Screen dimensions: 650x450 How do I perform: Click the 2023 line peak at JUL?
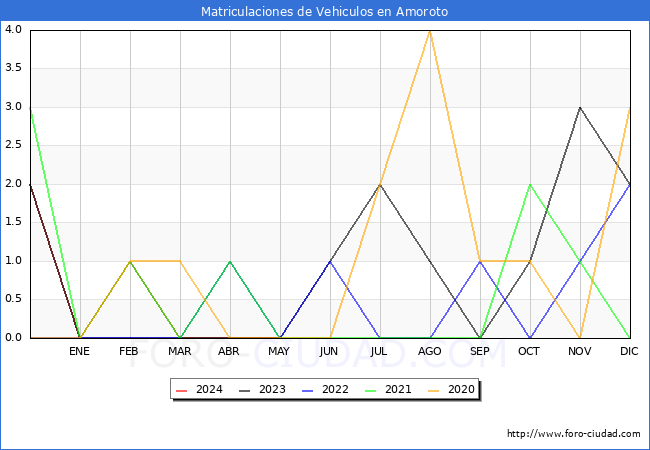pos(380,184)
